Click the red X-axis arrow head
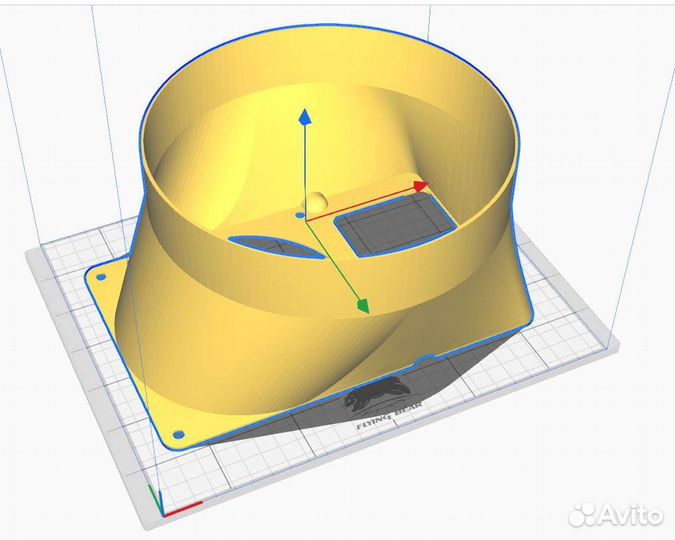Viewport: 675px width, 540px height. pos(422,186)
